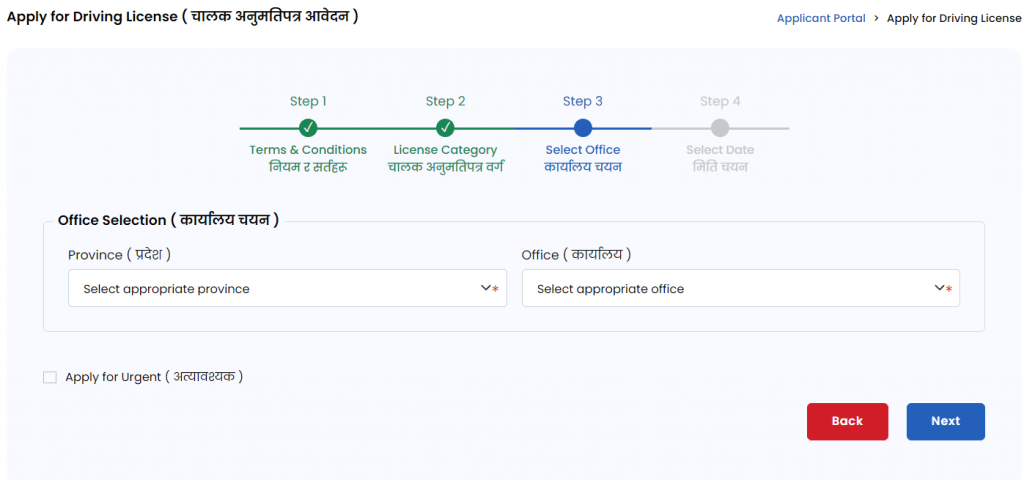Click the Province dropdown chevron arrow
Image resolution: width=1024 pixels, height=480 pixels.
click(486, 288)
